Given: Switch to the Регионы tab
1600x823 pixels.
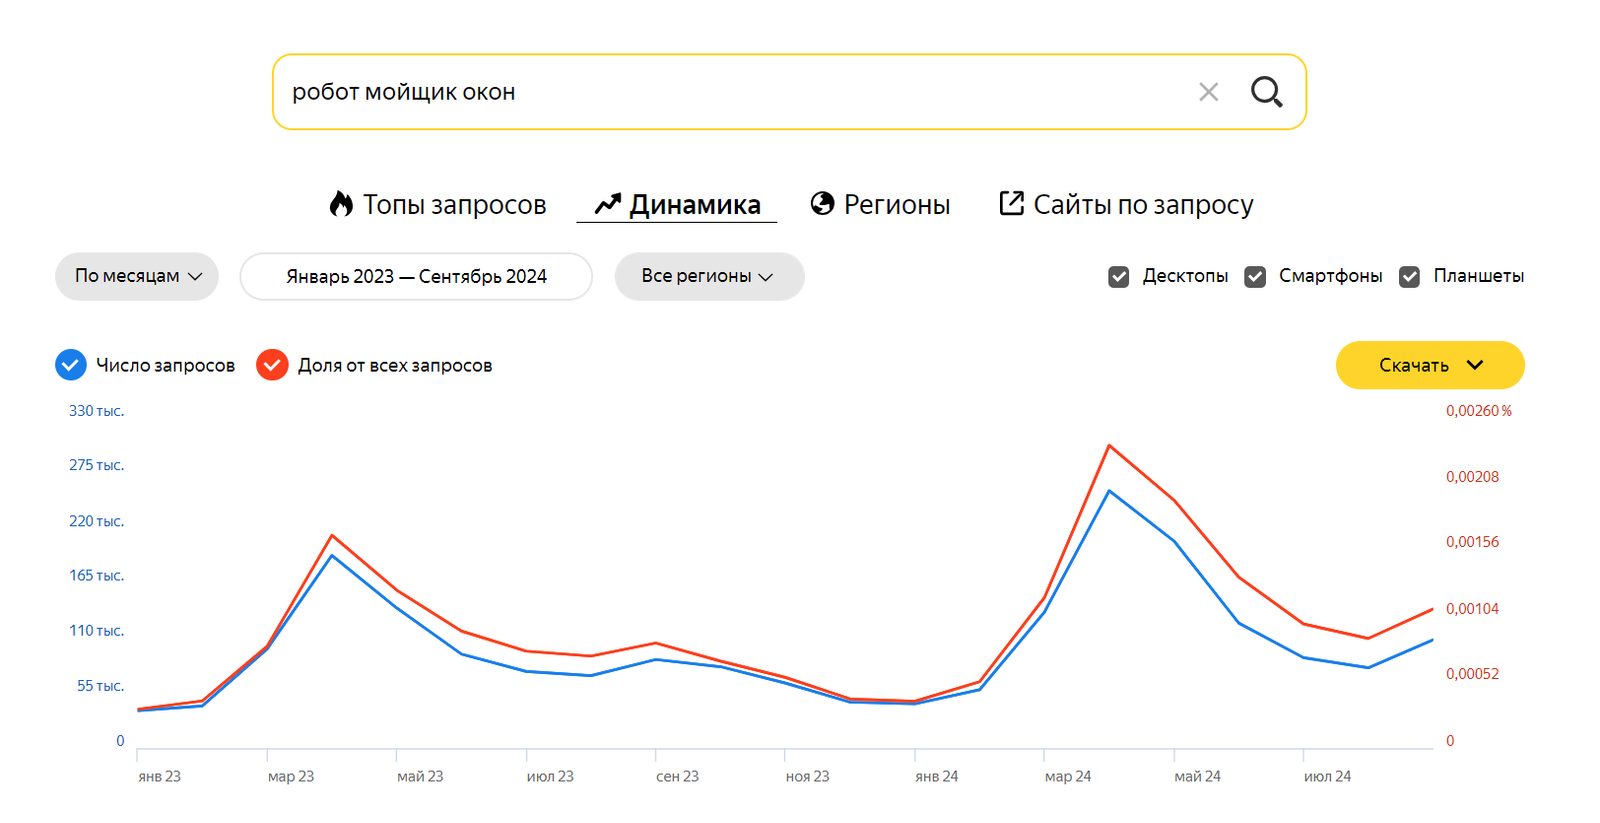Looking at the screenshot, I should [x=896, y=205].
